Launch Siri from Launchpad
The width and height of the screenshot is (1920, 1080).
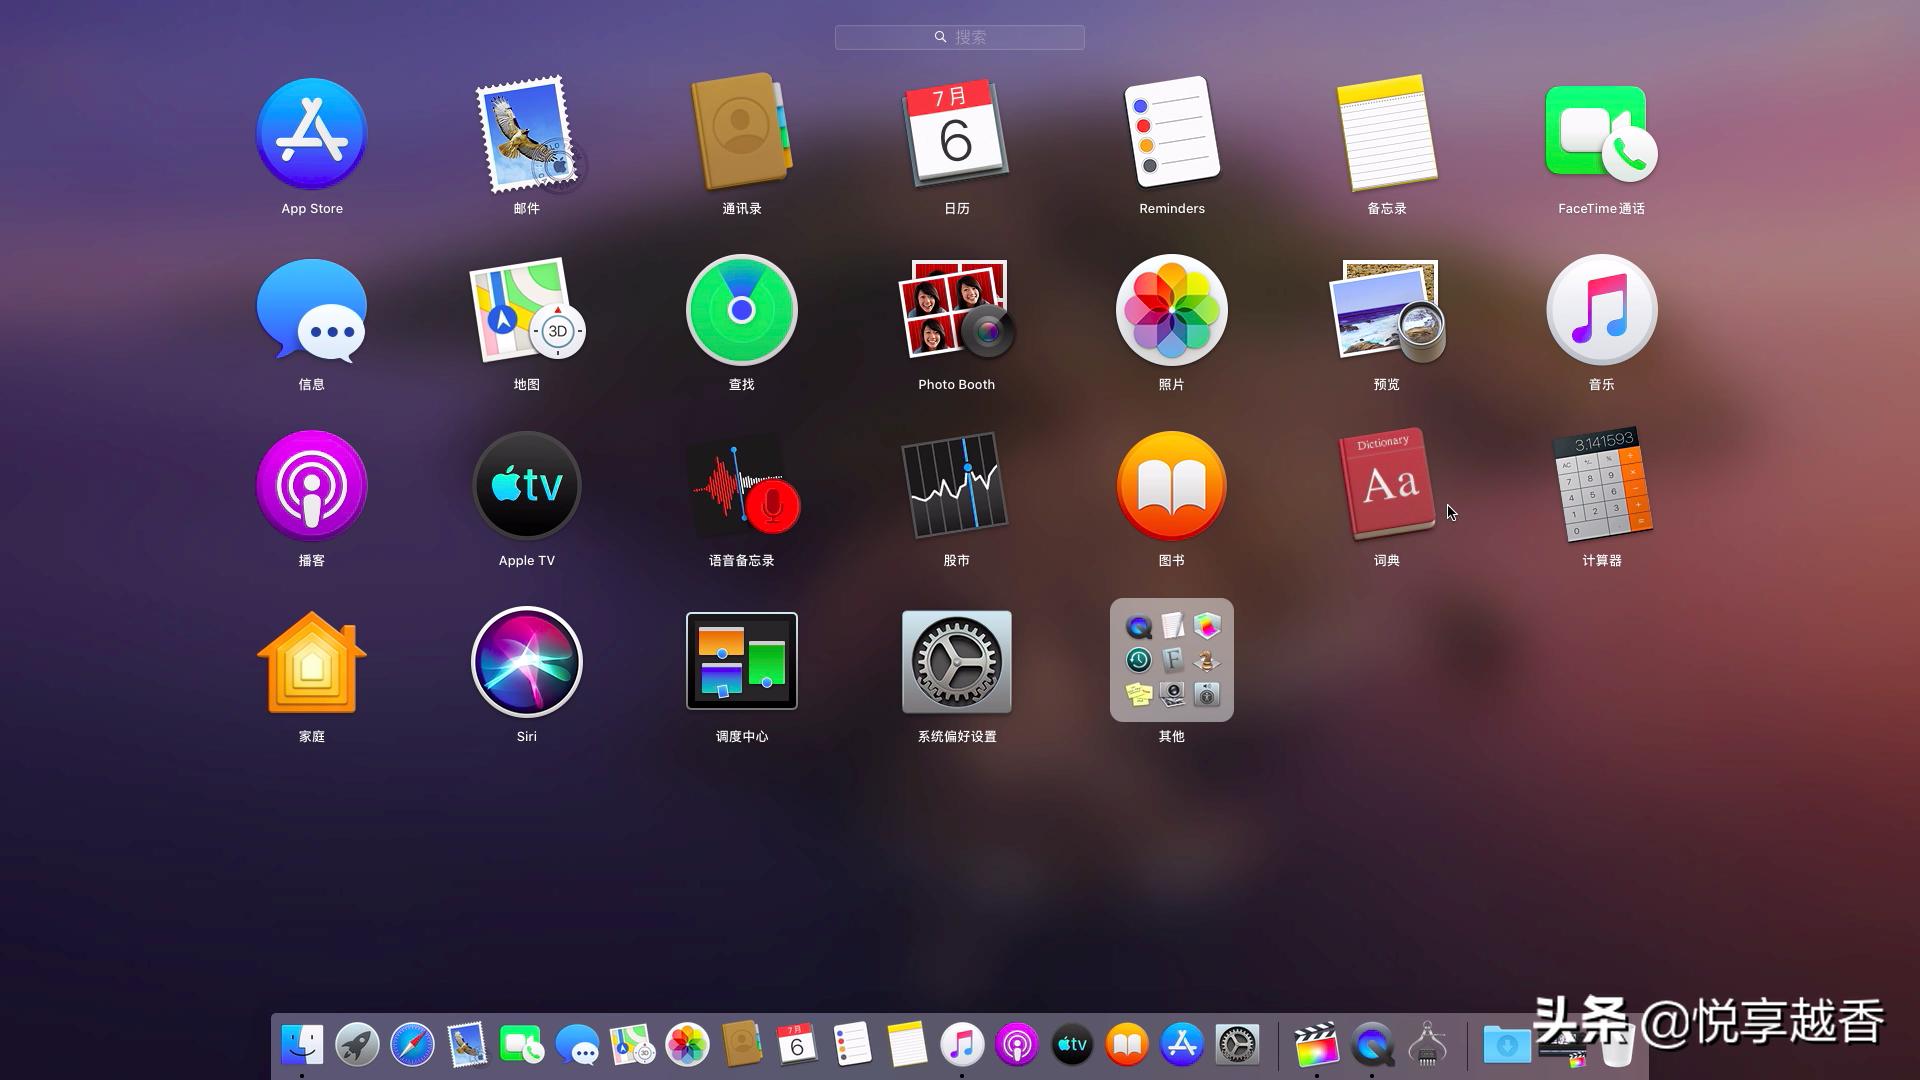(x=526, y=661)
